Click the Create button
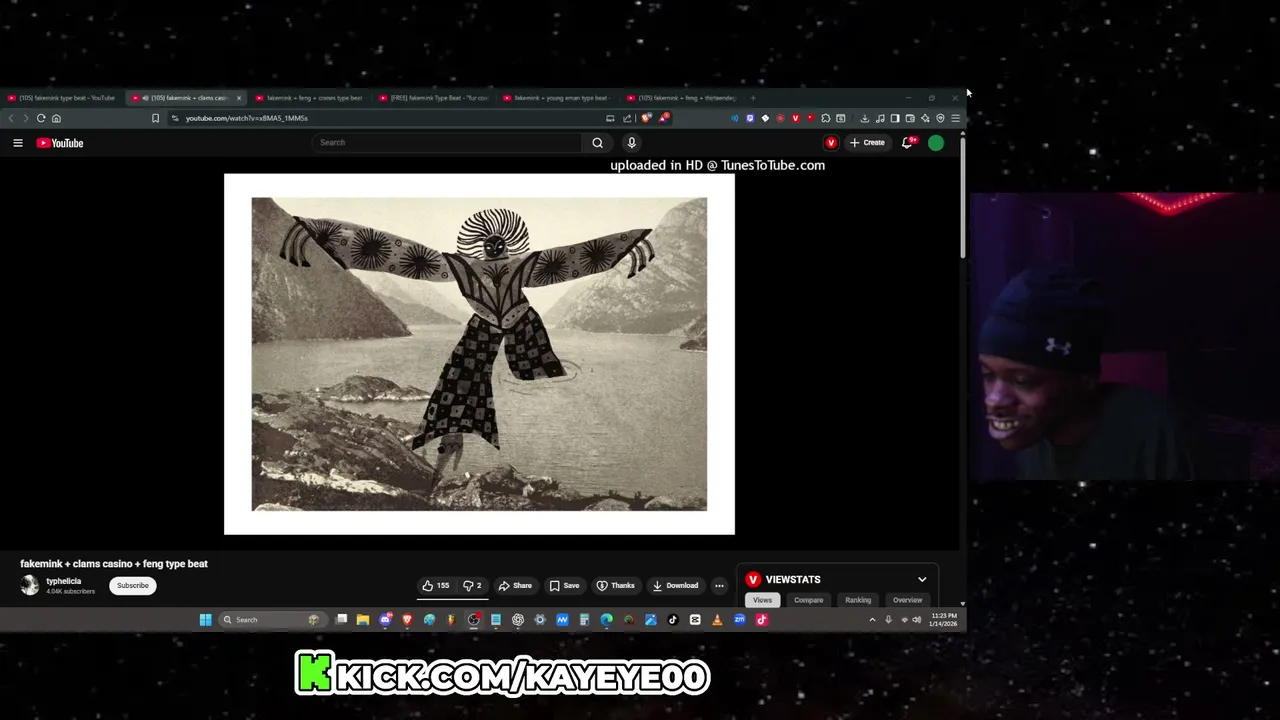Image resolution: width=1280 pixels, height=720 pixels. click(867, 143)
